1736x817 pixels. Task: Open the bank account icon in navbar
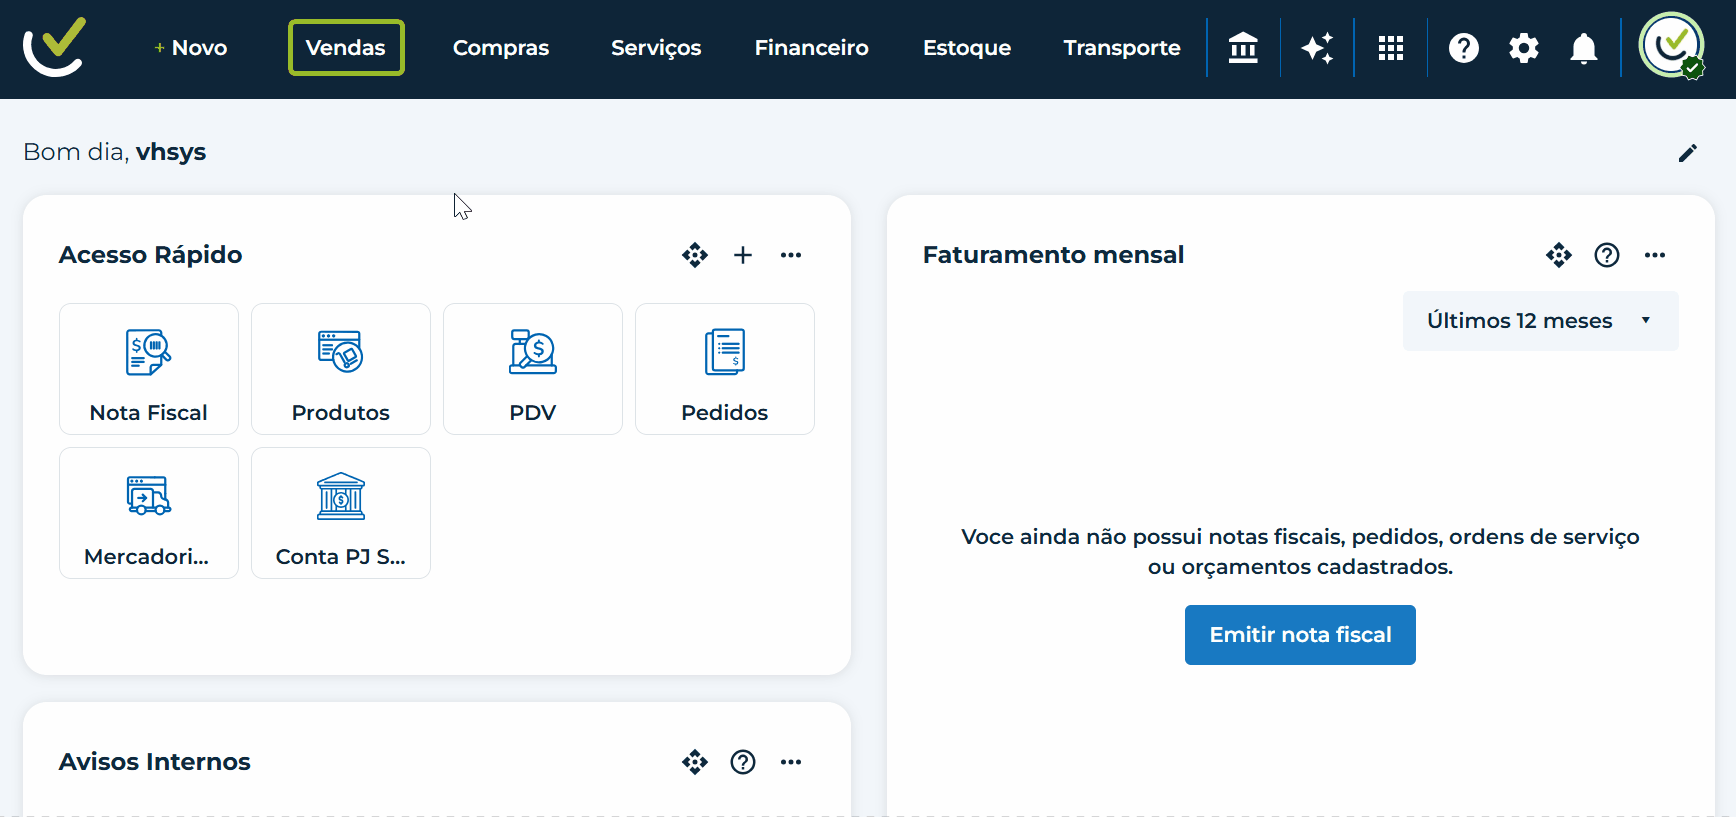[x=1243, y=48]
